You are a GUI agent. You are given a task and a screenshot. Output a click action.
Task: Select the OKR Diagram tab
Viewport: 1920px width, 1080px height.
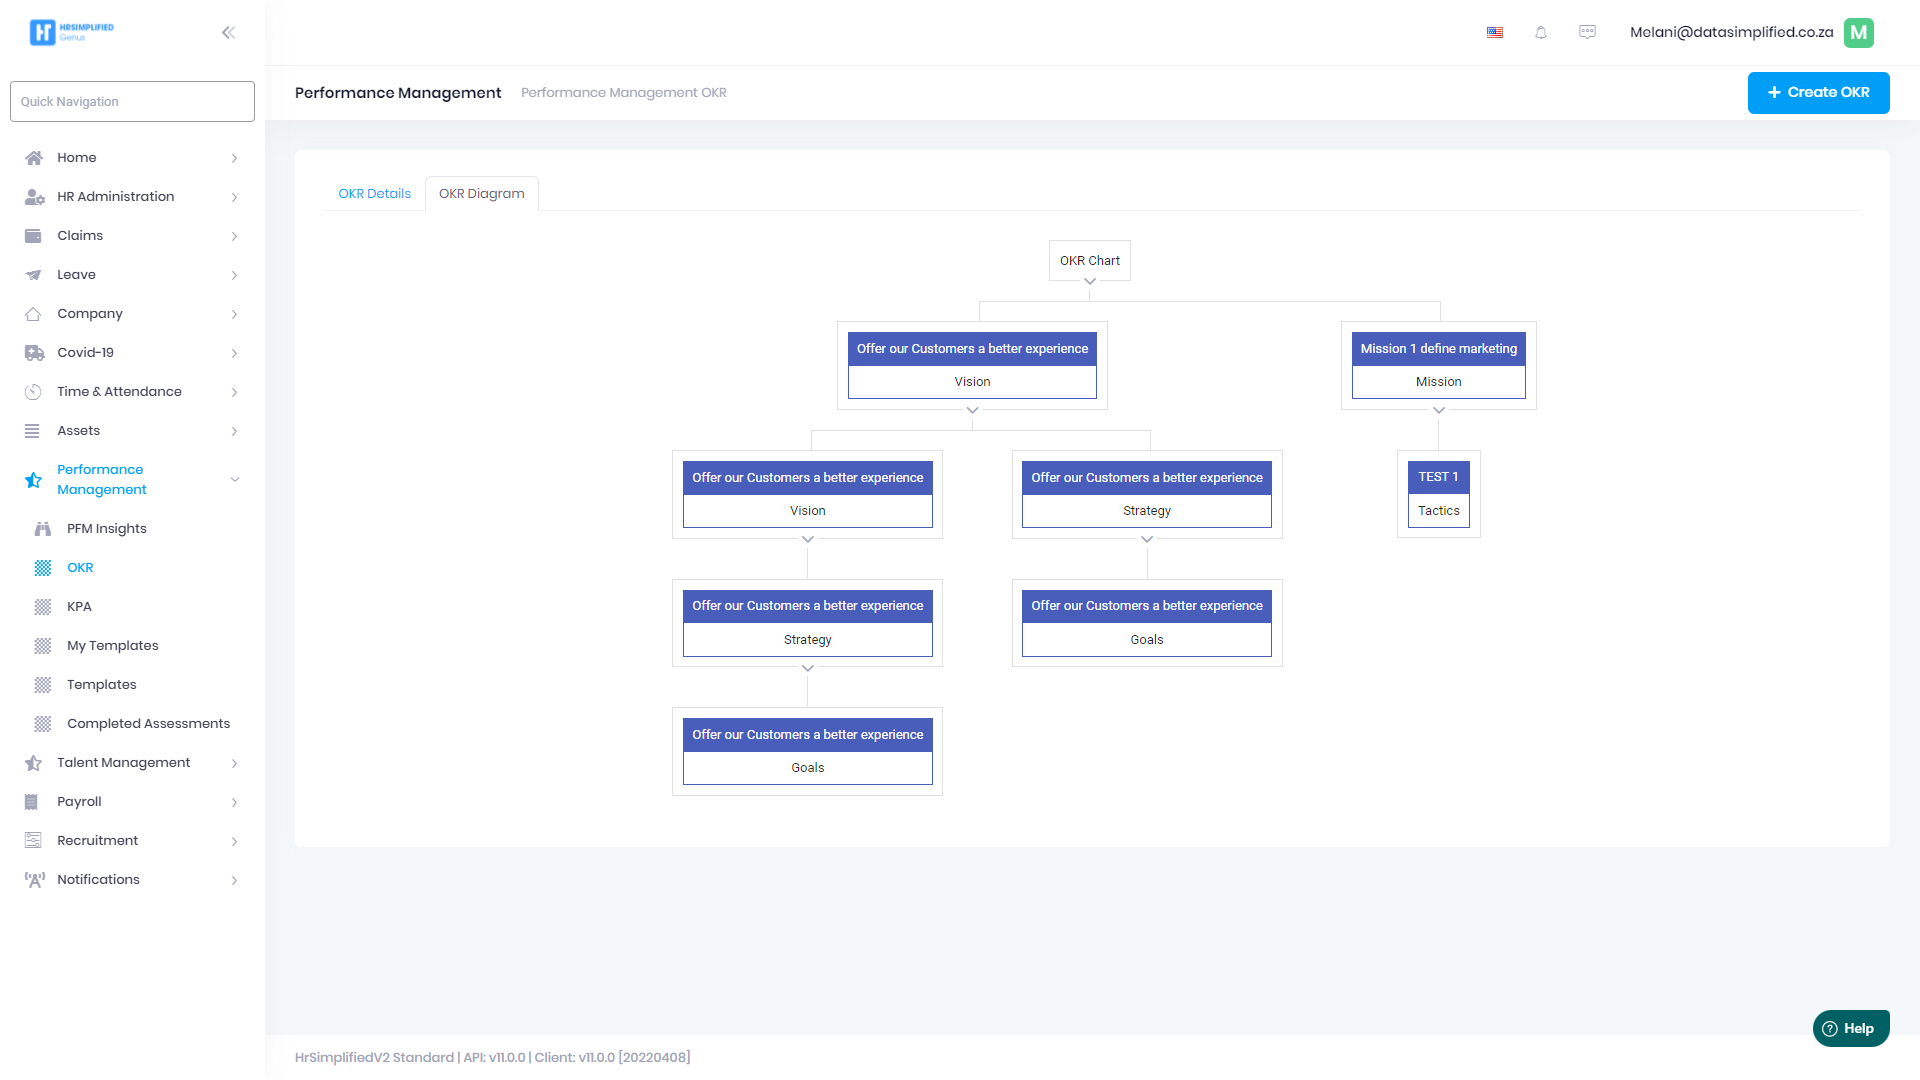point(481,194)
